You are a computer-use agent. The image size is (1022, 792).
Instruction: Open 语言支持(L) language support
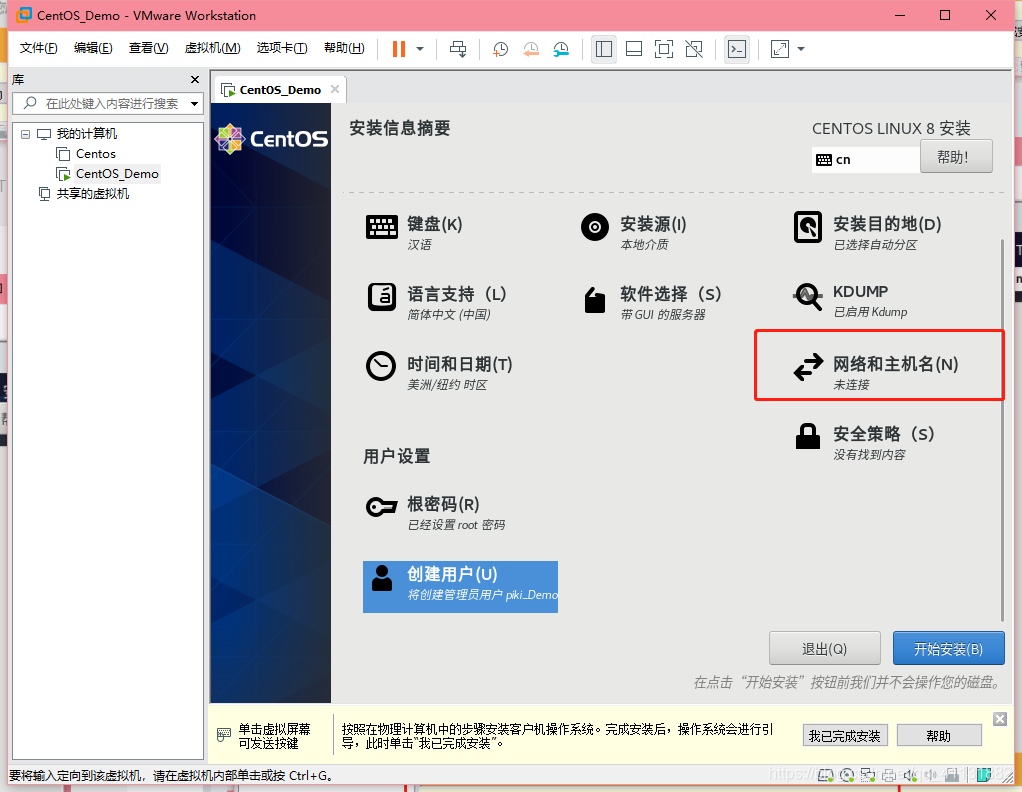[x=437, y=302]
